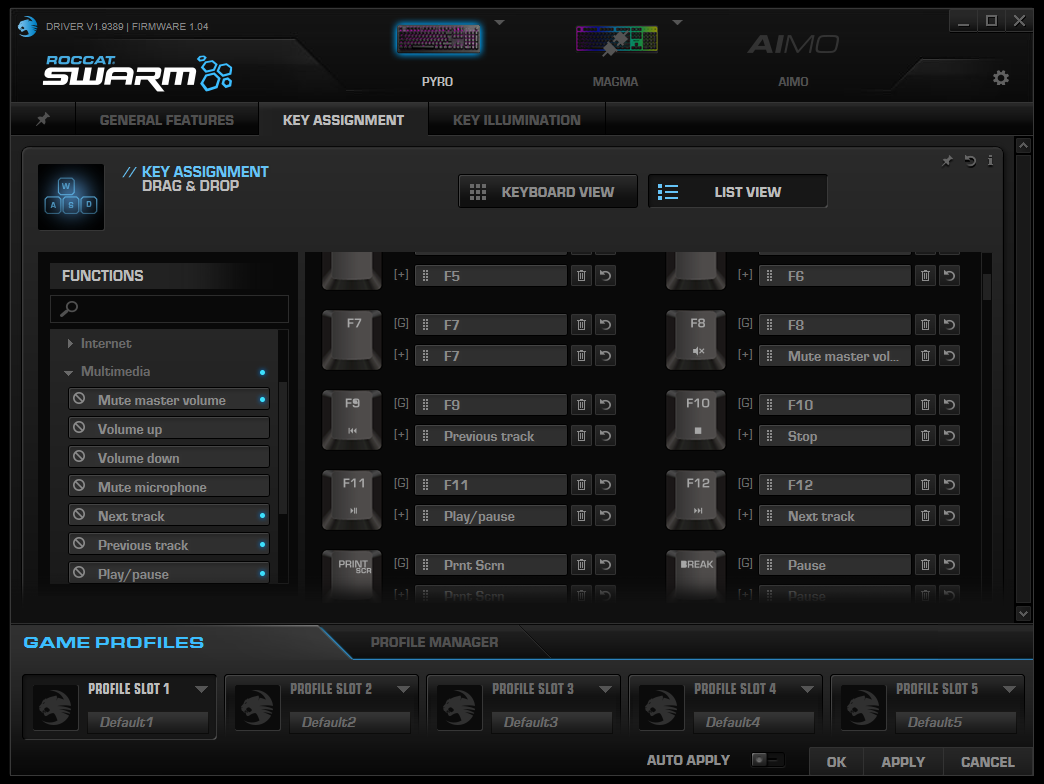
Task: Reset the Stop assignment on F10
Action: click(x=949, y=436)
